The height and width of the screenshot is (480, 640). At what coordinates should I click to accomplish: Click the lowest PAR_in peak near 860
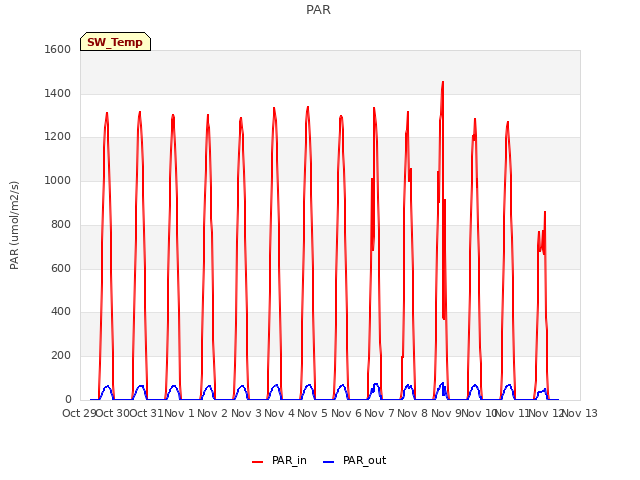pyautogui.click(x=545, y=212)
